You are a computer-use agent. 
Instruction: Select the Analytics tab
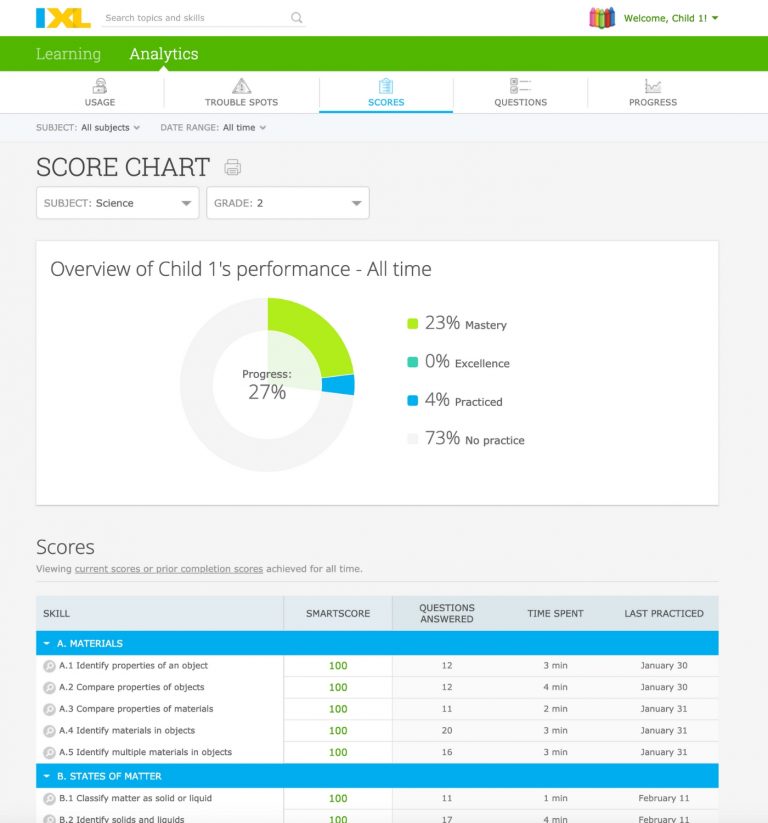163,53
